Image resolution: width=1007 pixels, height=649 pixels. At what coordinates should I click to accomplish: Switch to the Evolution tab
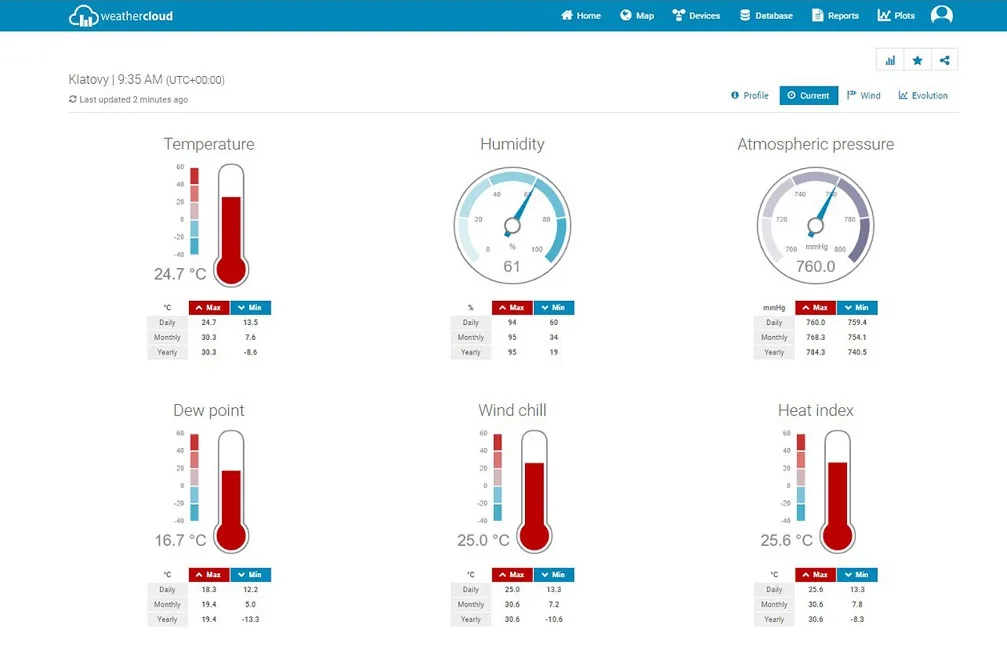[923, 95]
